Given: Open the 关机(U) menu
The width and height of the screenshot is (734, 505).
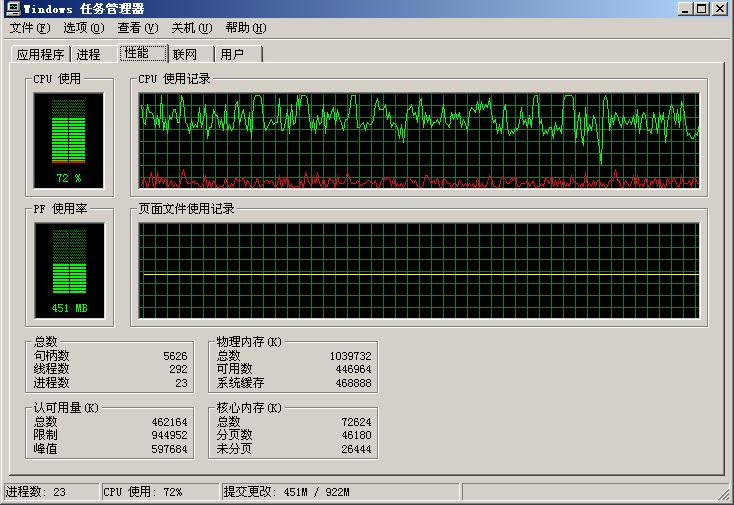Looking at the screenshot, I should click(x=192, y=28).
